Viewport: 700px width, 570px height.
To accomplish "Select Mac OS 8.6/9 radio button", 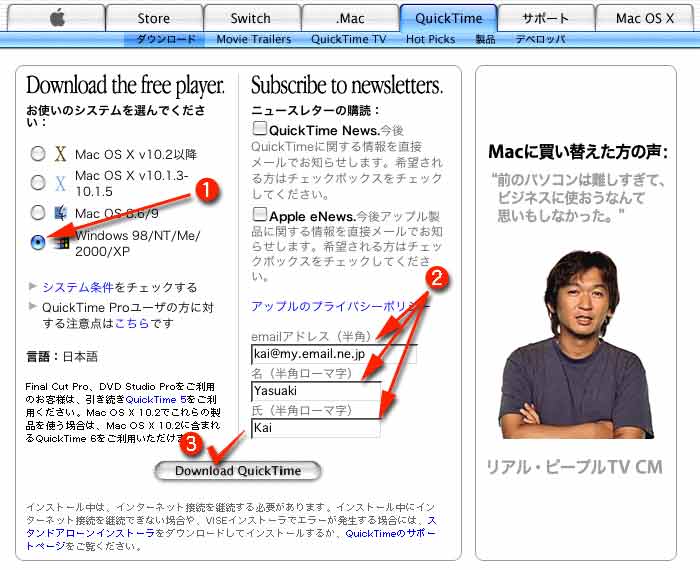I will (x=38, y=212).
